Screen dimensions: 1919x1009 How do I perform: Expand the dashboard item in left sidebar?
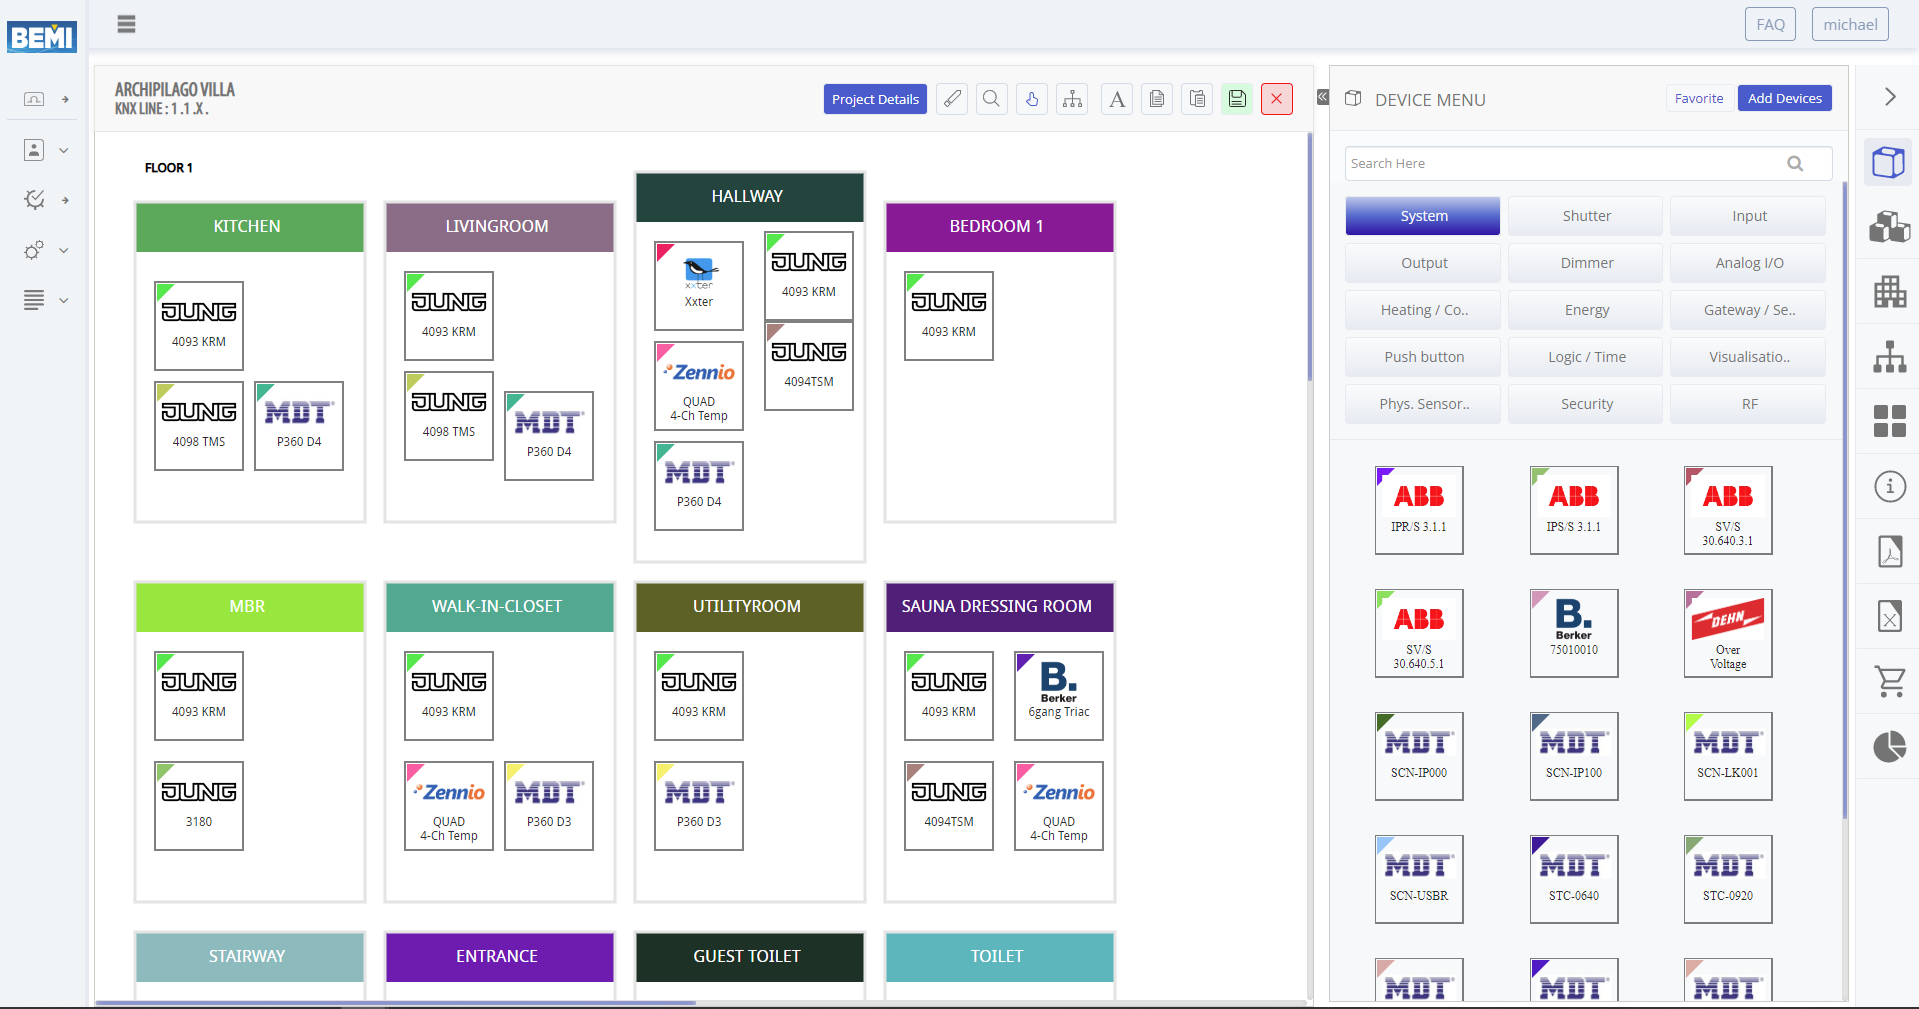coord(46,99)
